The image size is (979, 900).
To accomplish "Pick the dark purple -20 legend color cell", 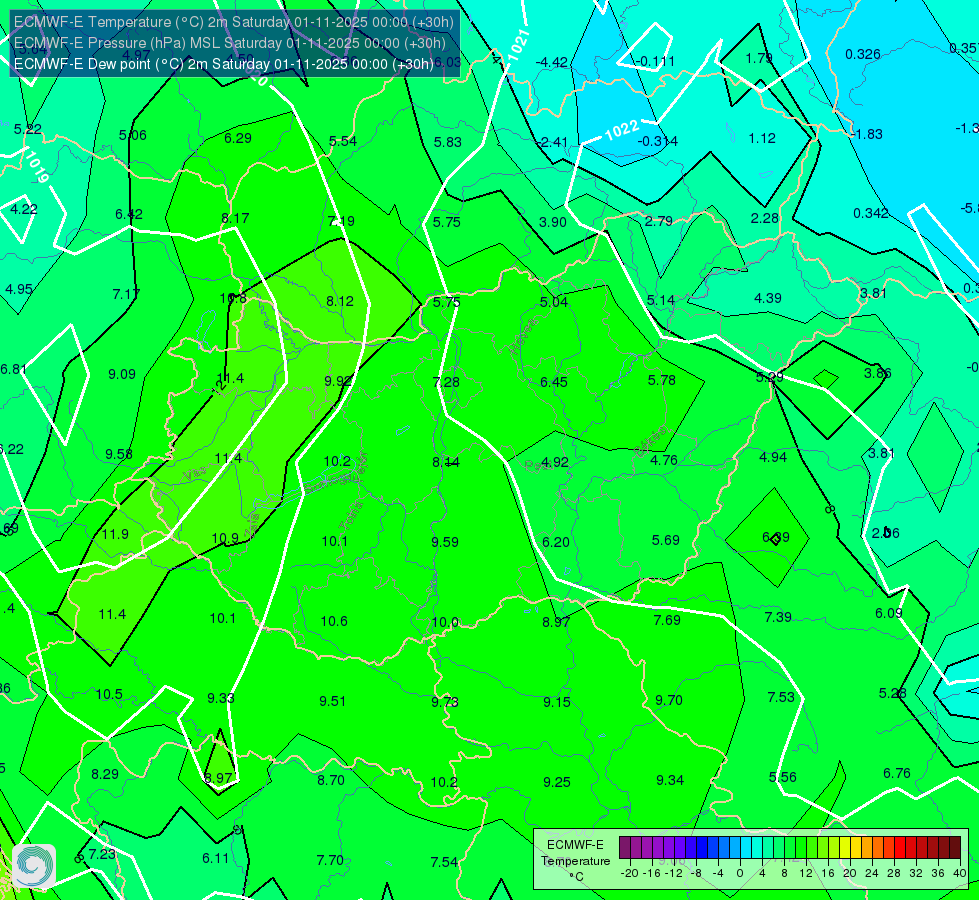I will pos(625,848).
